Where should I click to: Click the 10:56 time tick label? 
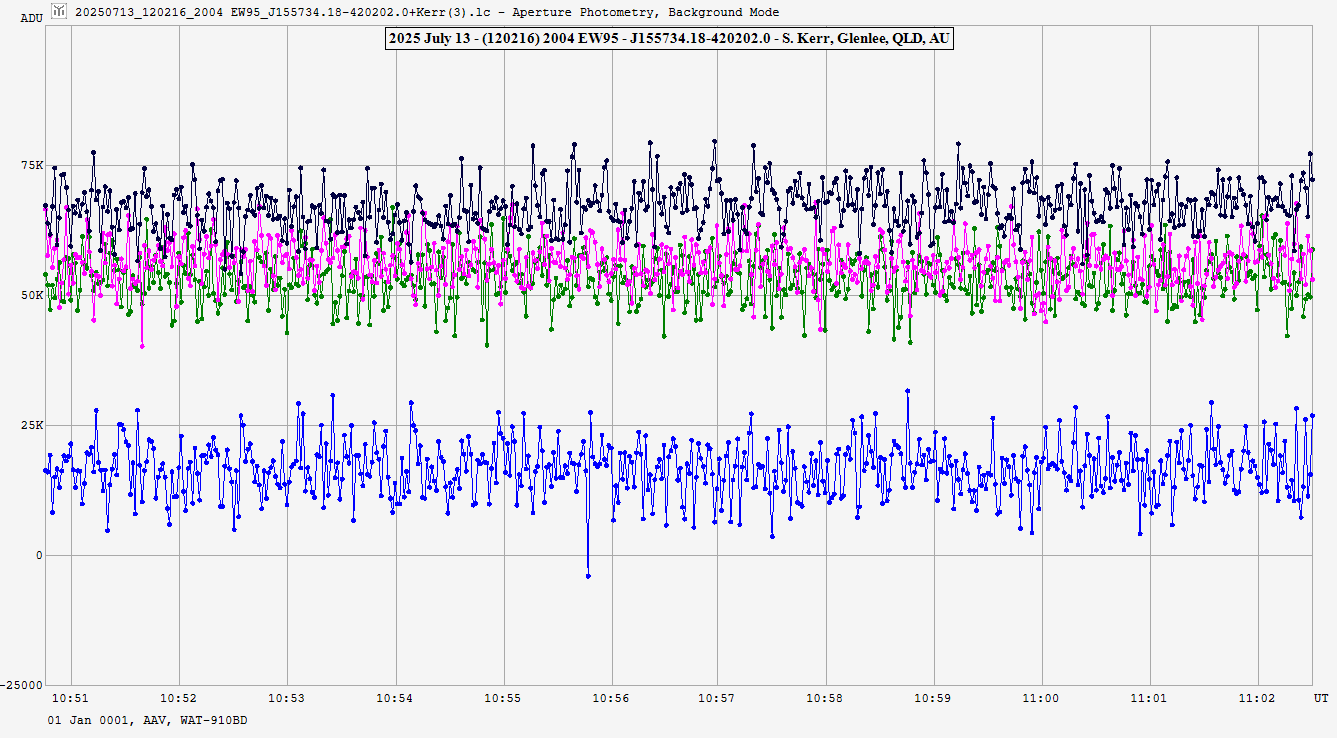[610, 699]
